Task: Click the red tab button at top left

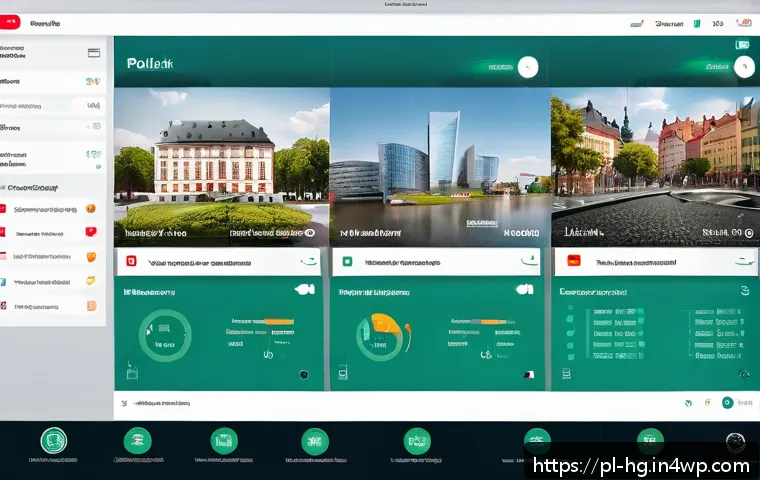Action: point(9,21)
